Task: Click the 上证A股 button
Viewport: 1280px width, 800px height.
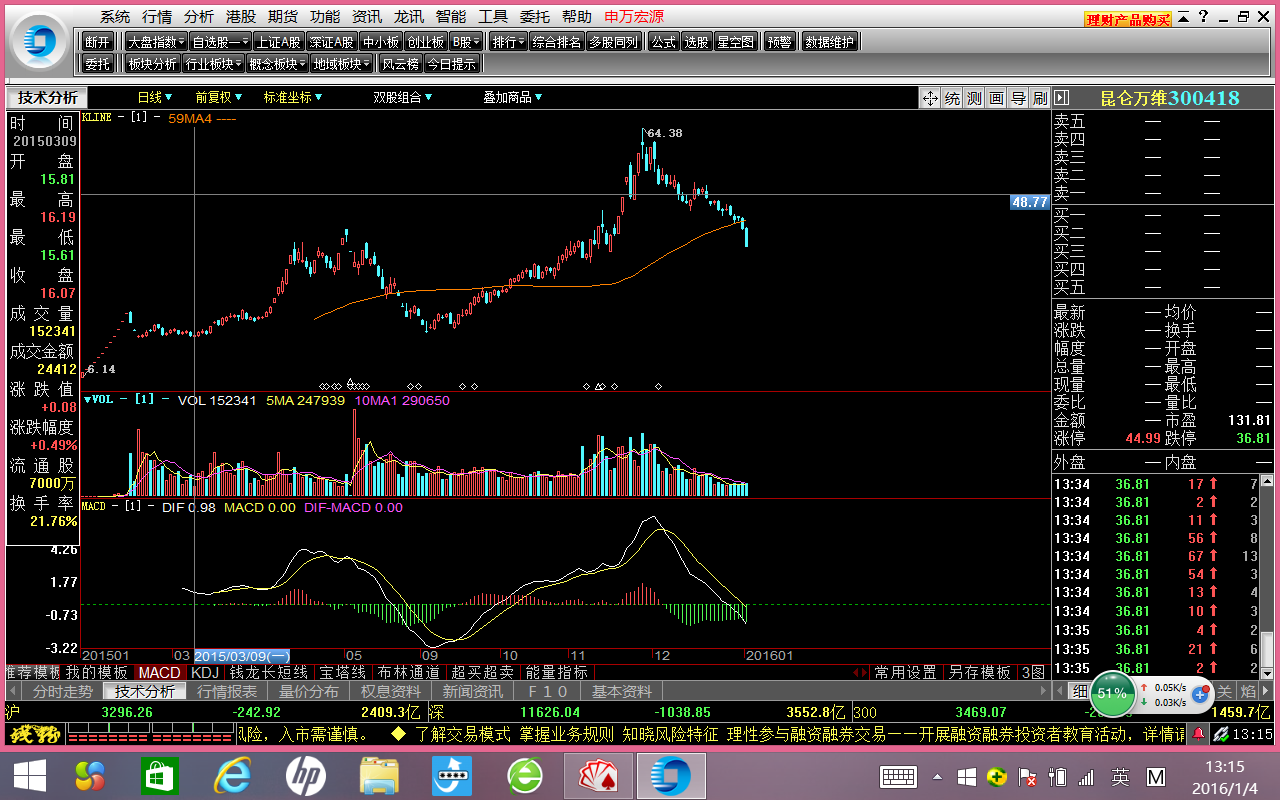Action: point(278,41)
